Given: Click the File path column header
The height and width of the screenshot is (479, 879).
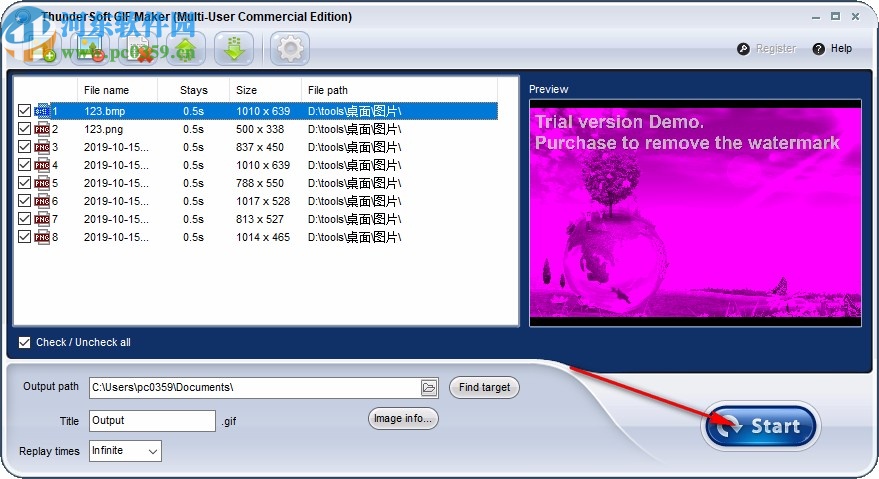Looking at the screenshot, I should click(x=399, y=90).
